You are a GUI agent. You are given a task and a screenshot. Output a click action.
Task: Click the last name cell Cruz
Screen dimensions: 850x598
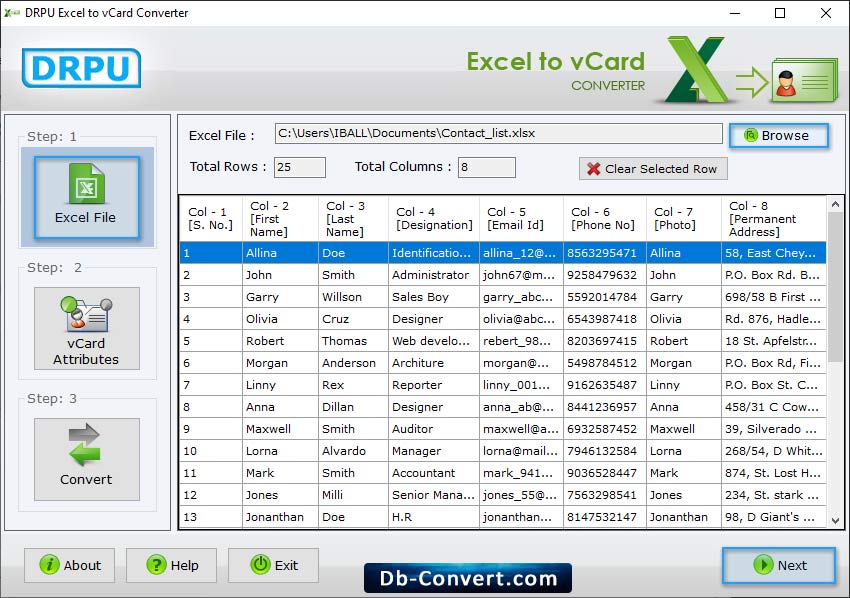pos(353,319)
